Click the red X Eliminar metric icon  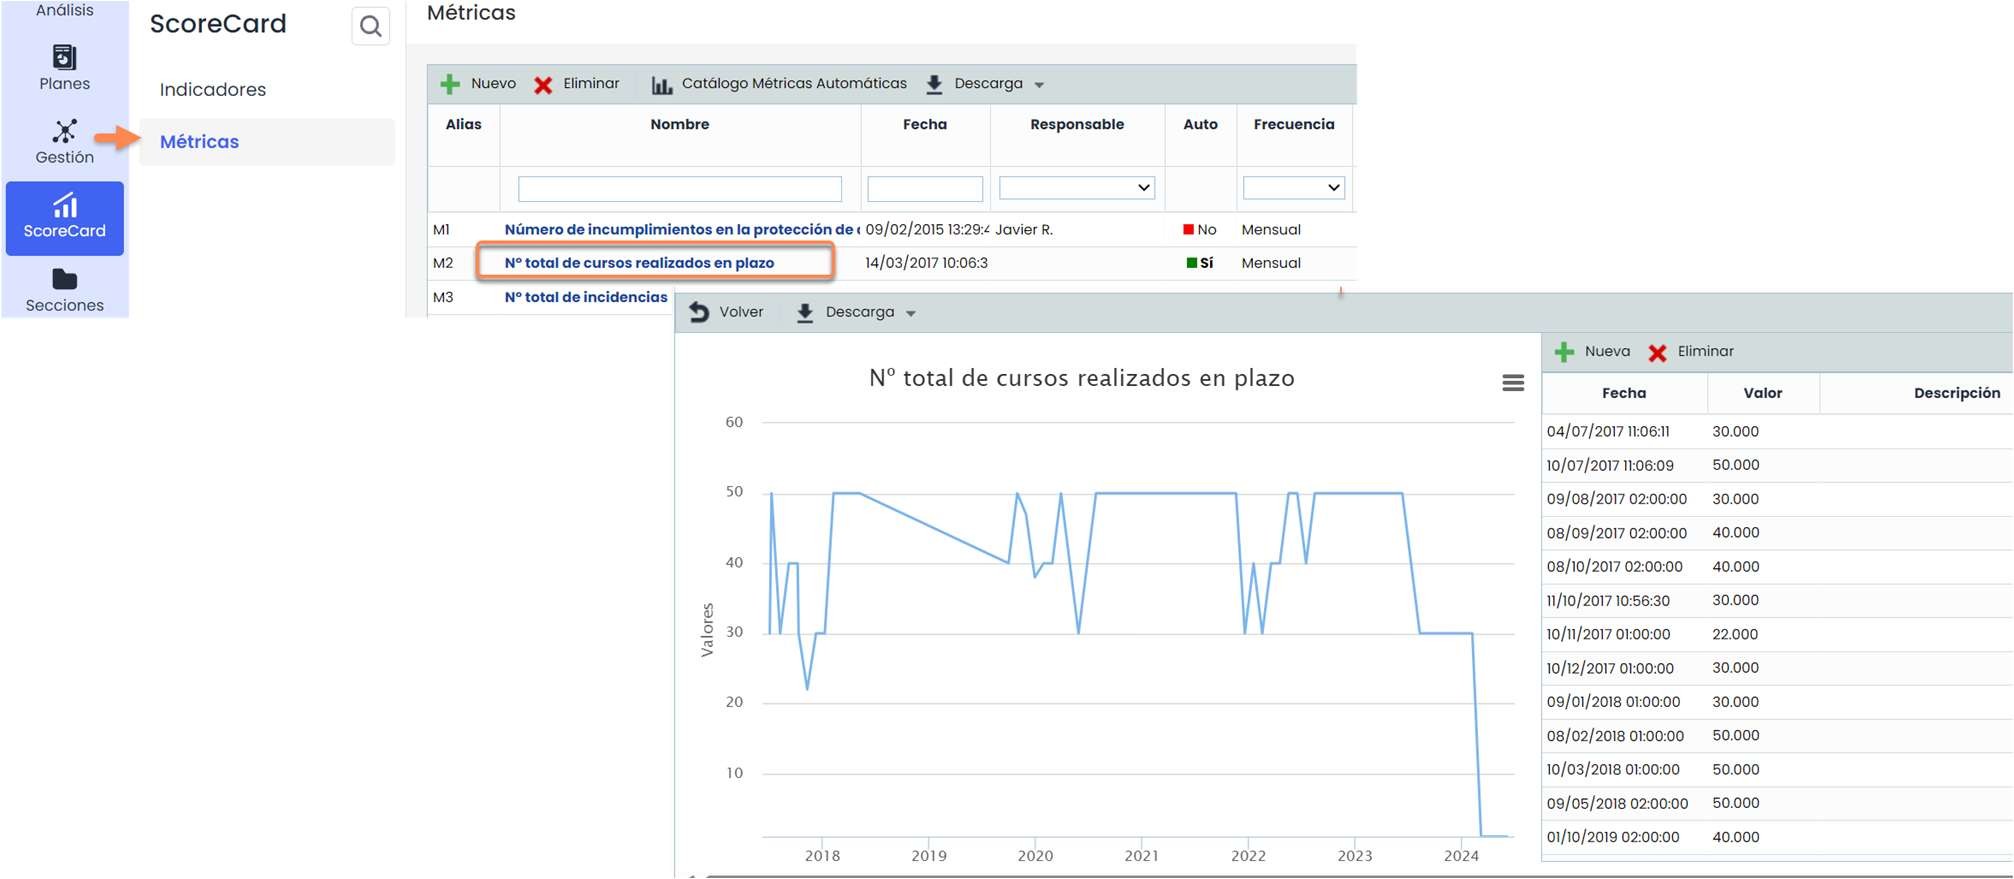tap(543, 85)
